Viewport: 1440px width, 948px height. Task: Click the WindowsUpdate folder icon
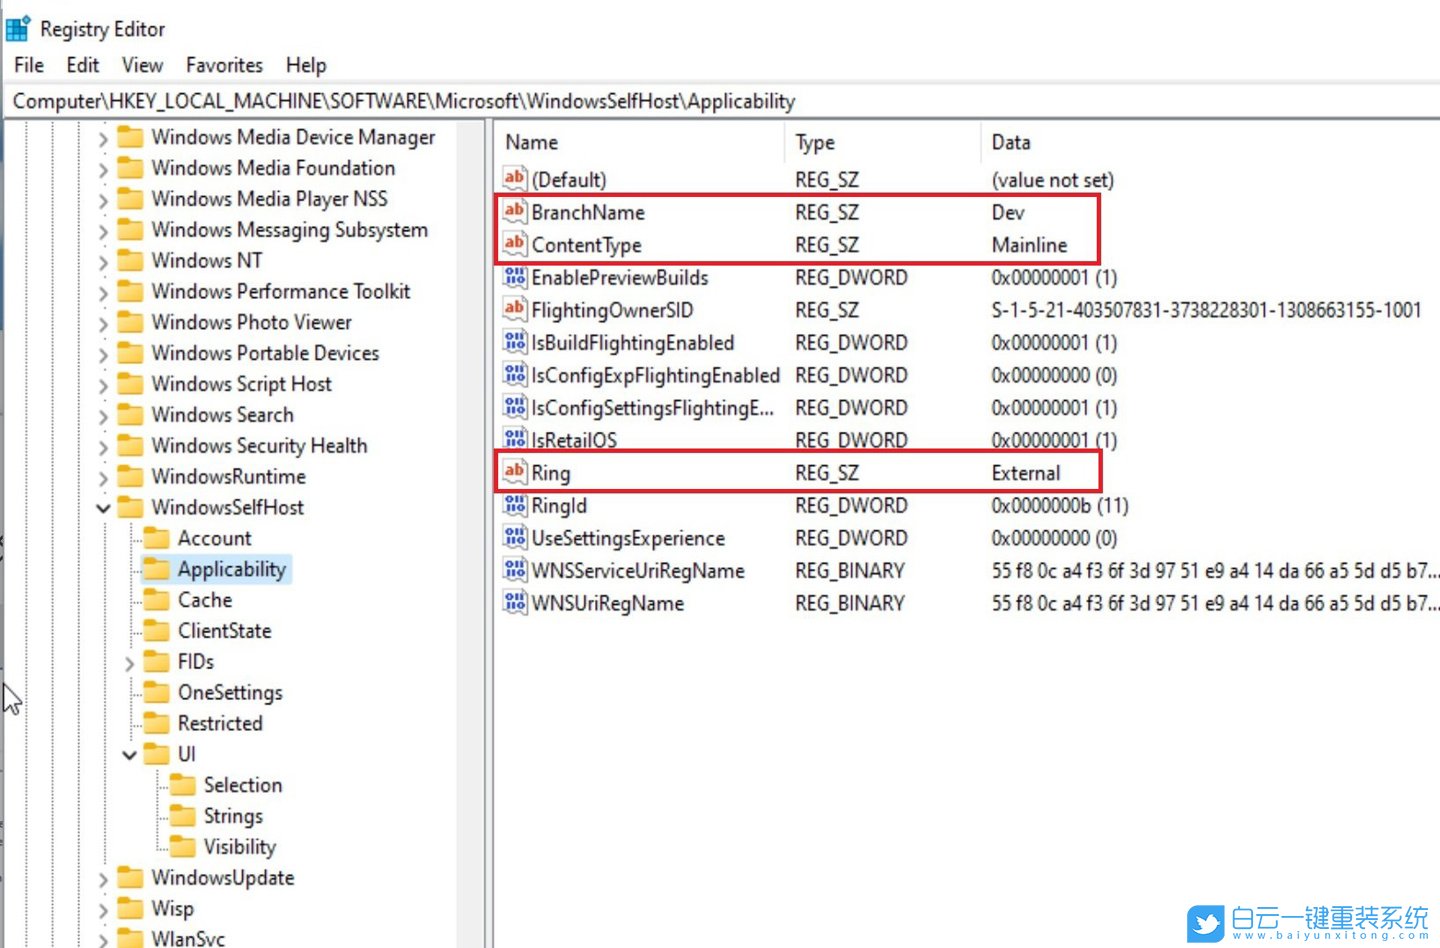130,878
